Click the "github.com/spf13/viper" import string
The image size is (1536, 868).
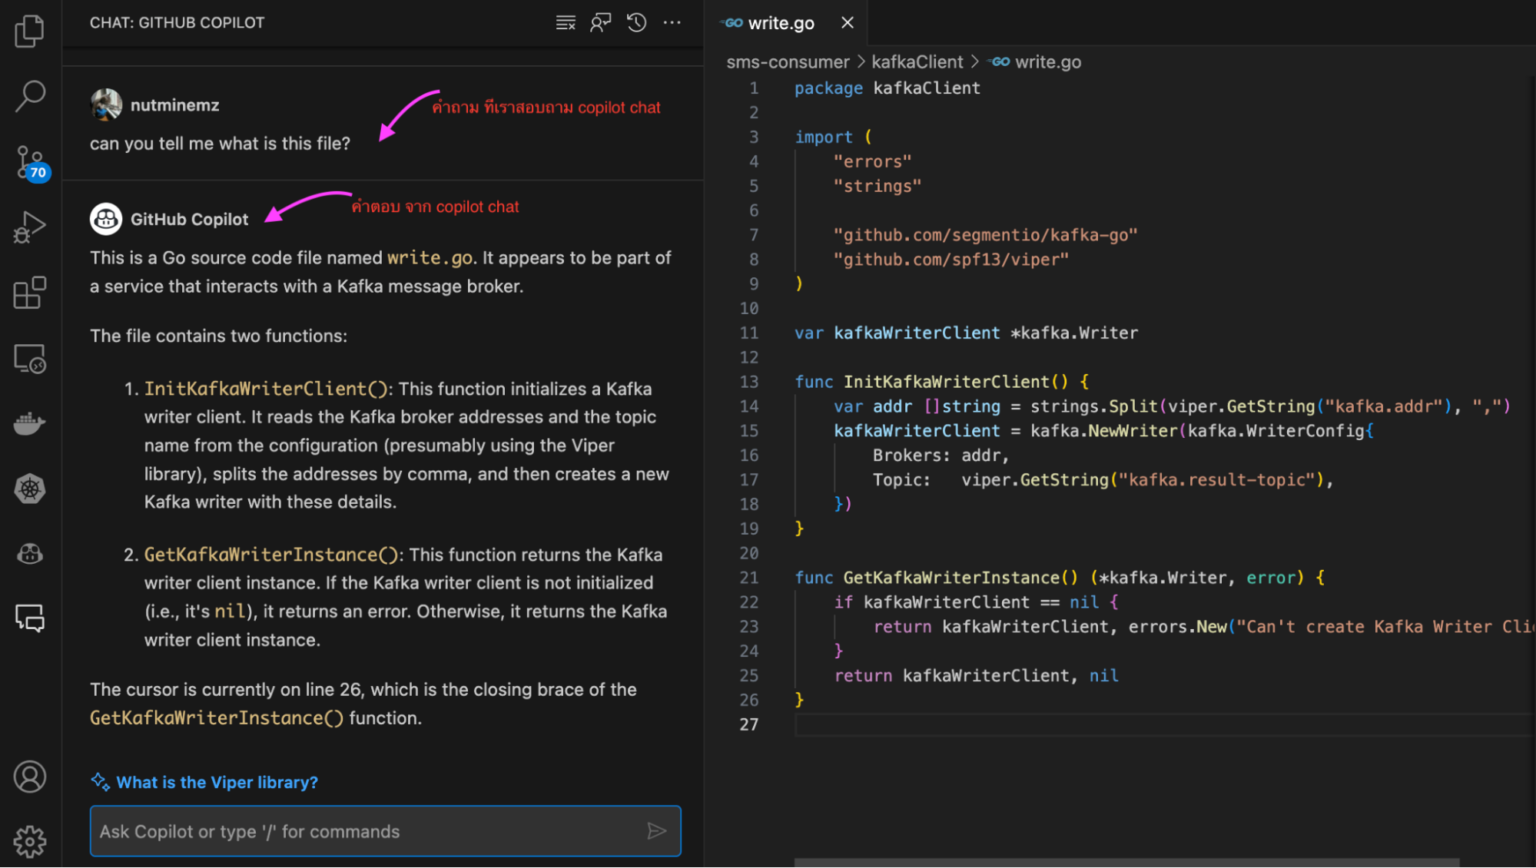point(951,260)
